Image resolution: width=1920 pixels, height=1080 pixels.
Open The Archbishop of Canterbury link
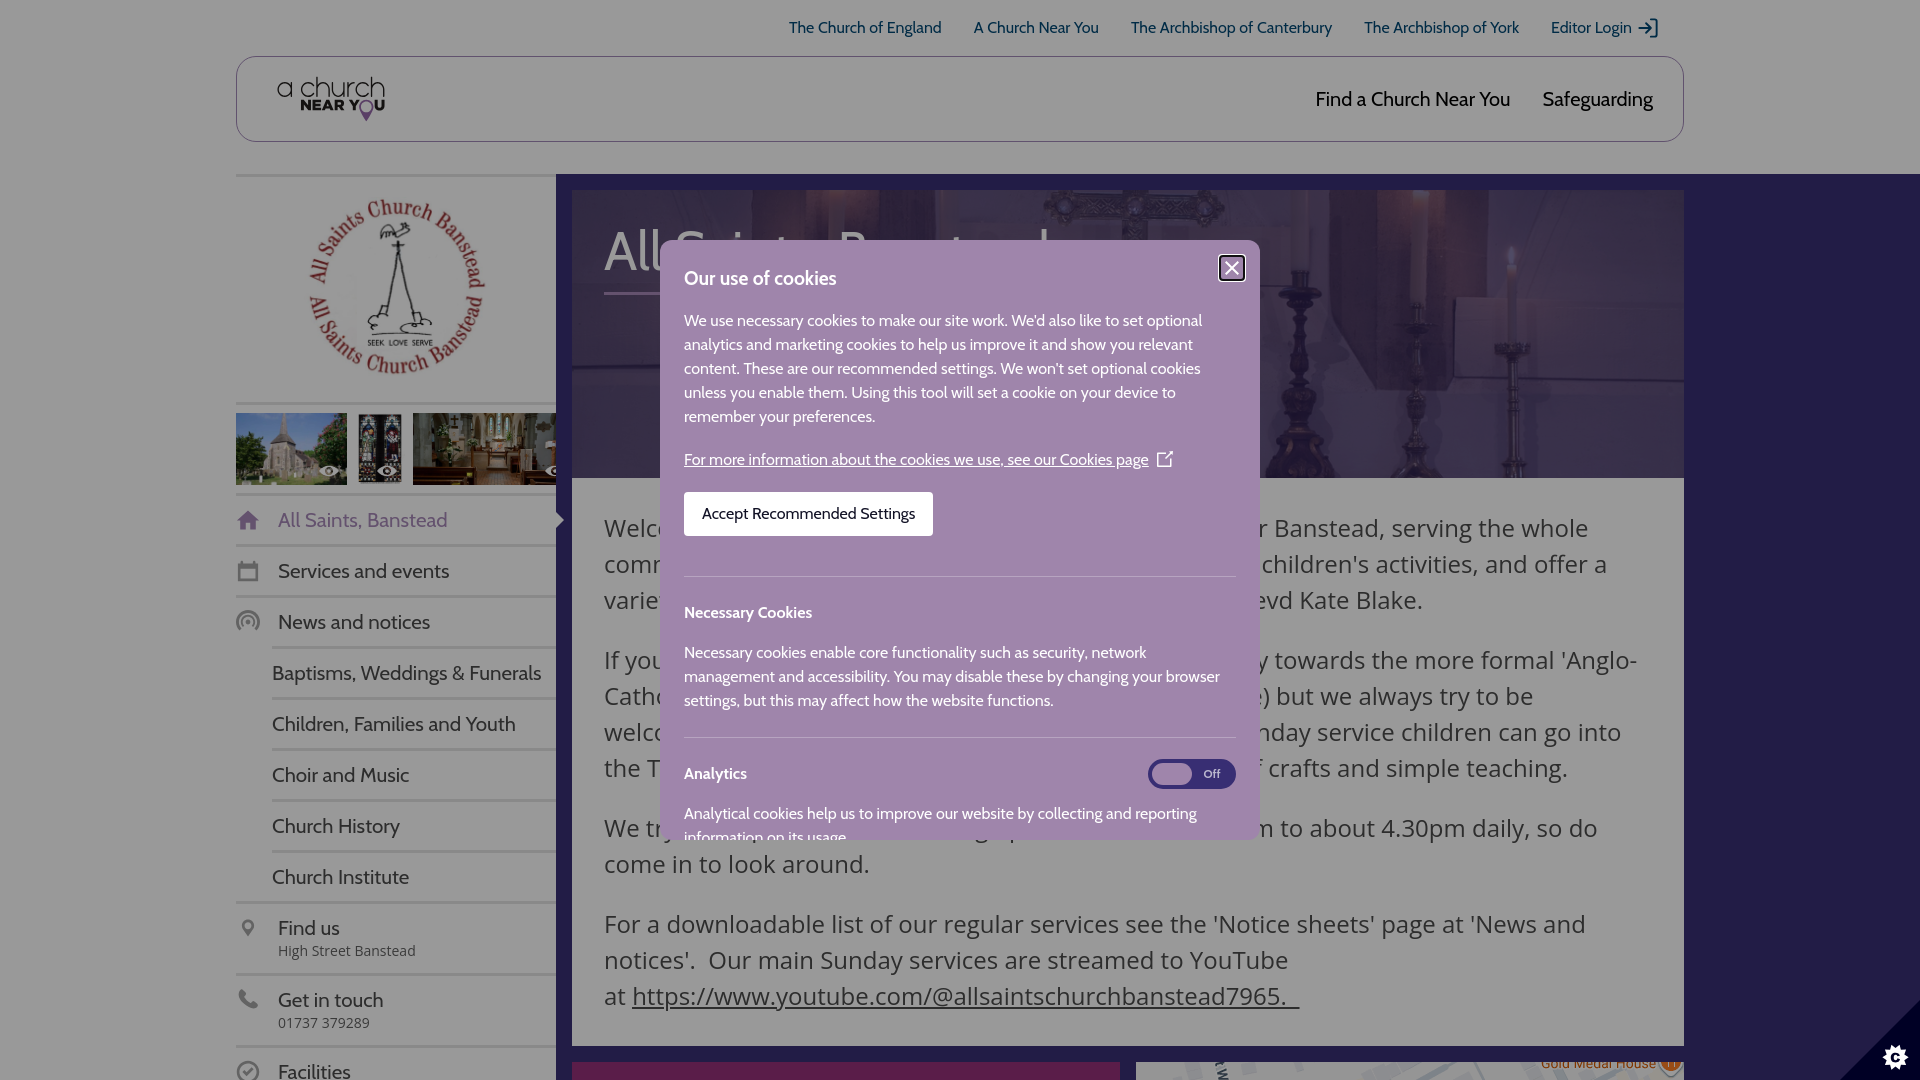tap(1231, 28)
